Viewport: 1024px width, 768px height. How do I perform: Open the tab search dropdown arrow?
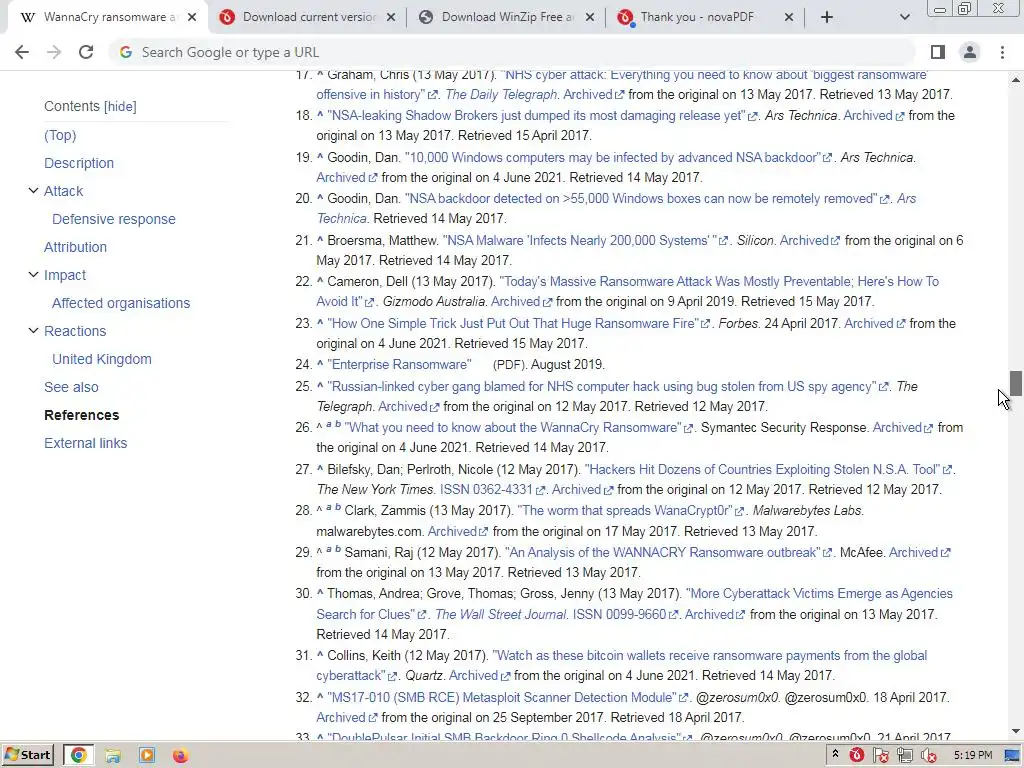pos(904,17)
